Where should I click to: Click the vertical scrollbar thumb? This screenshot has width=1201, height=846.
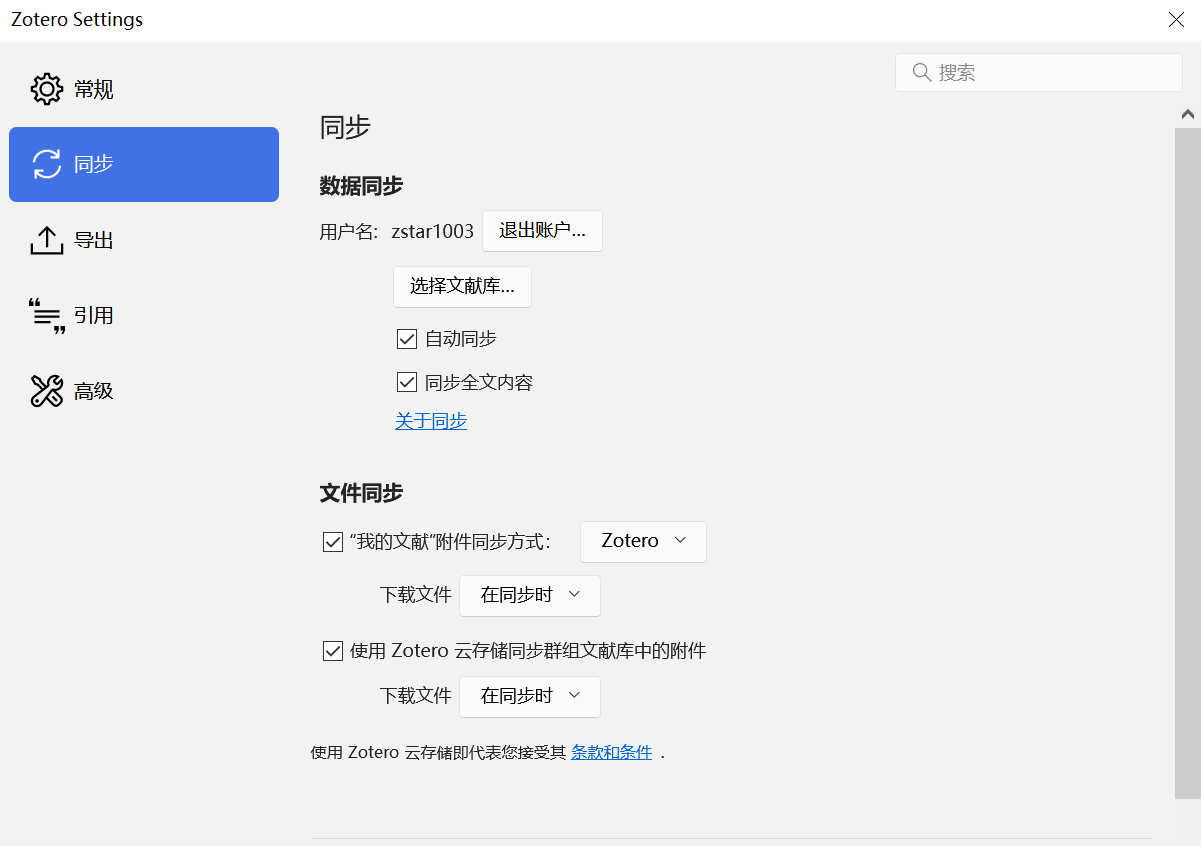[x=1188, y=462]
